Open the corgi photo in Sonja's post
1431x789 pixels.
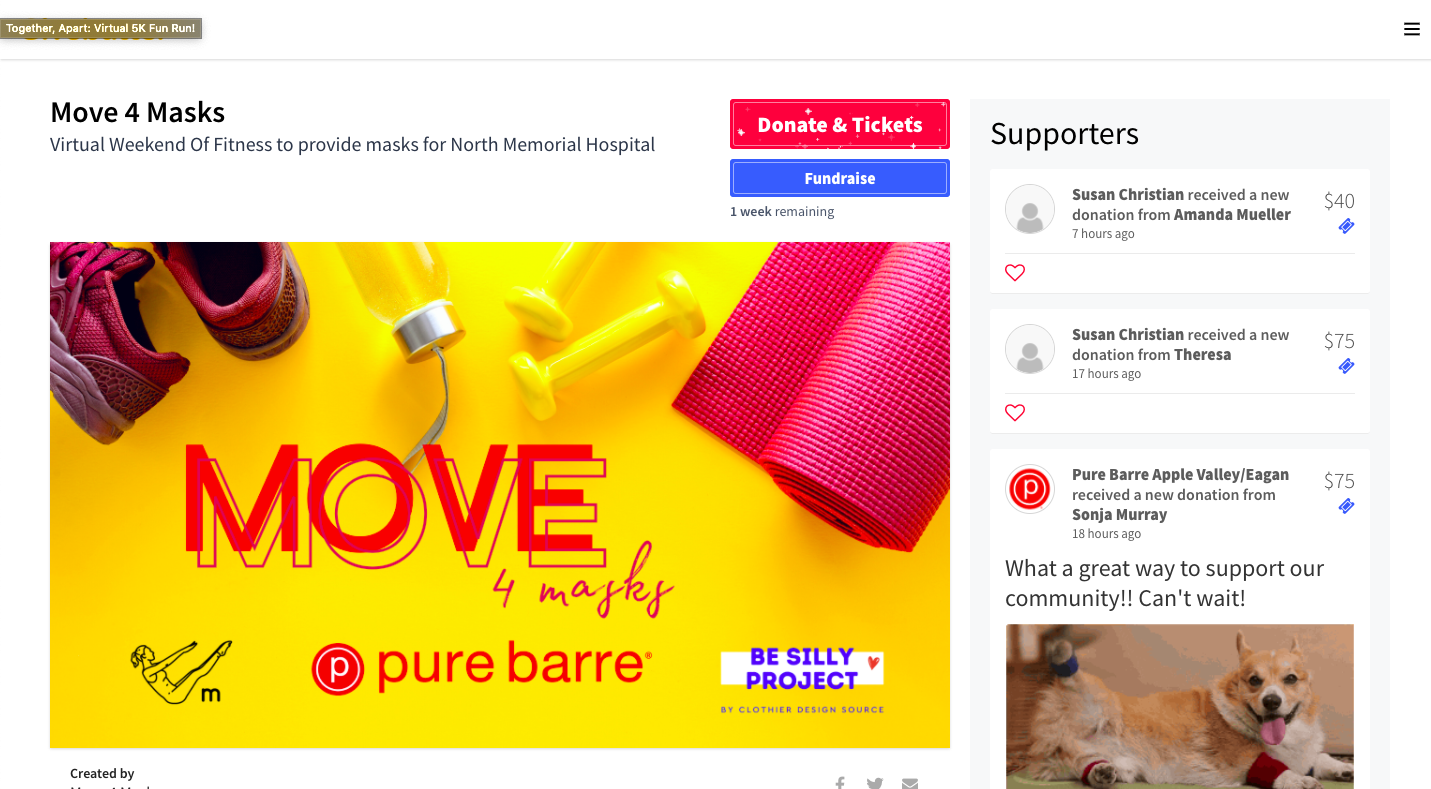[1180, 706]
